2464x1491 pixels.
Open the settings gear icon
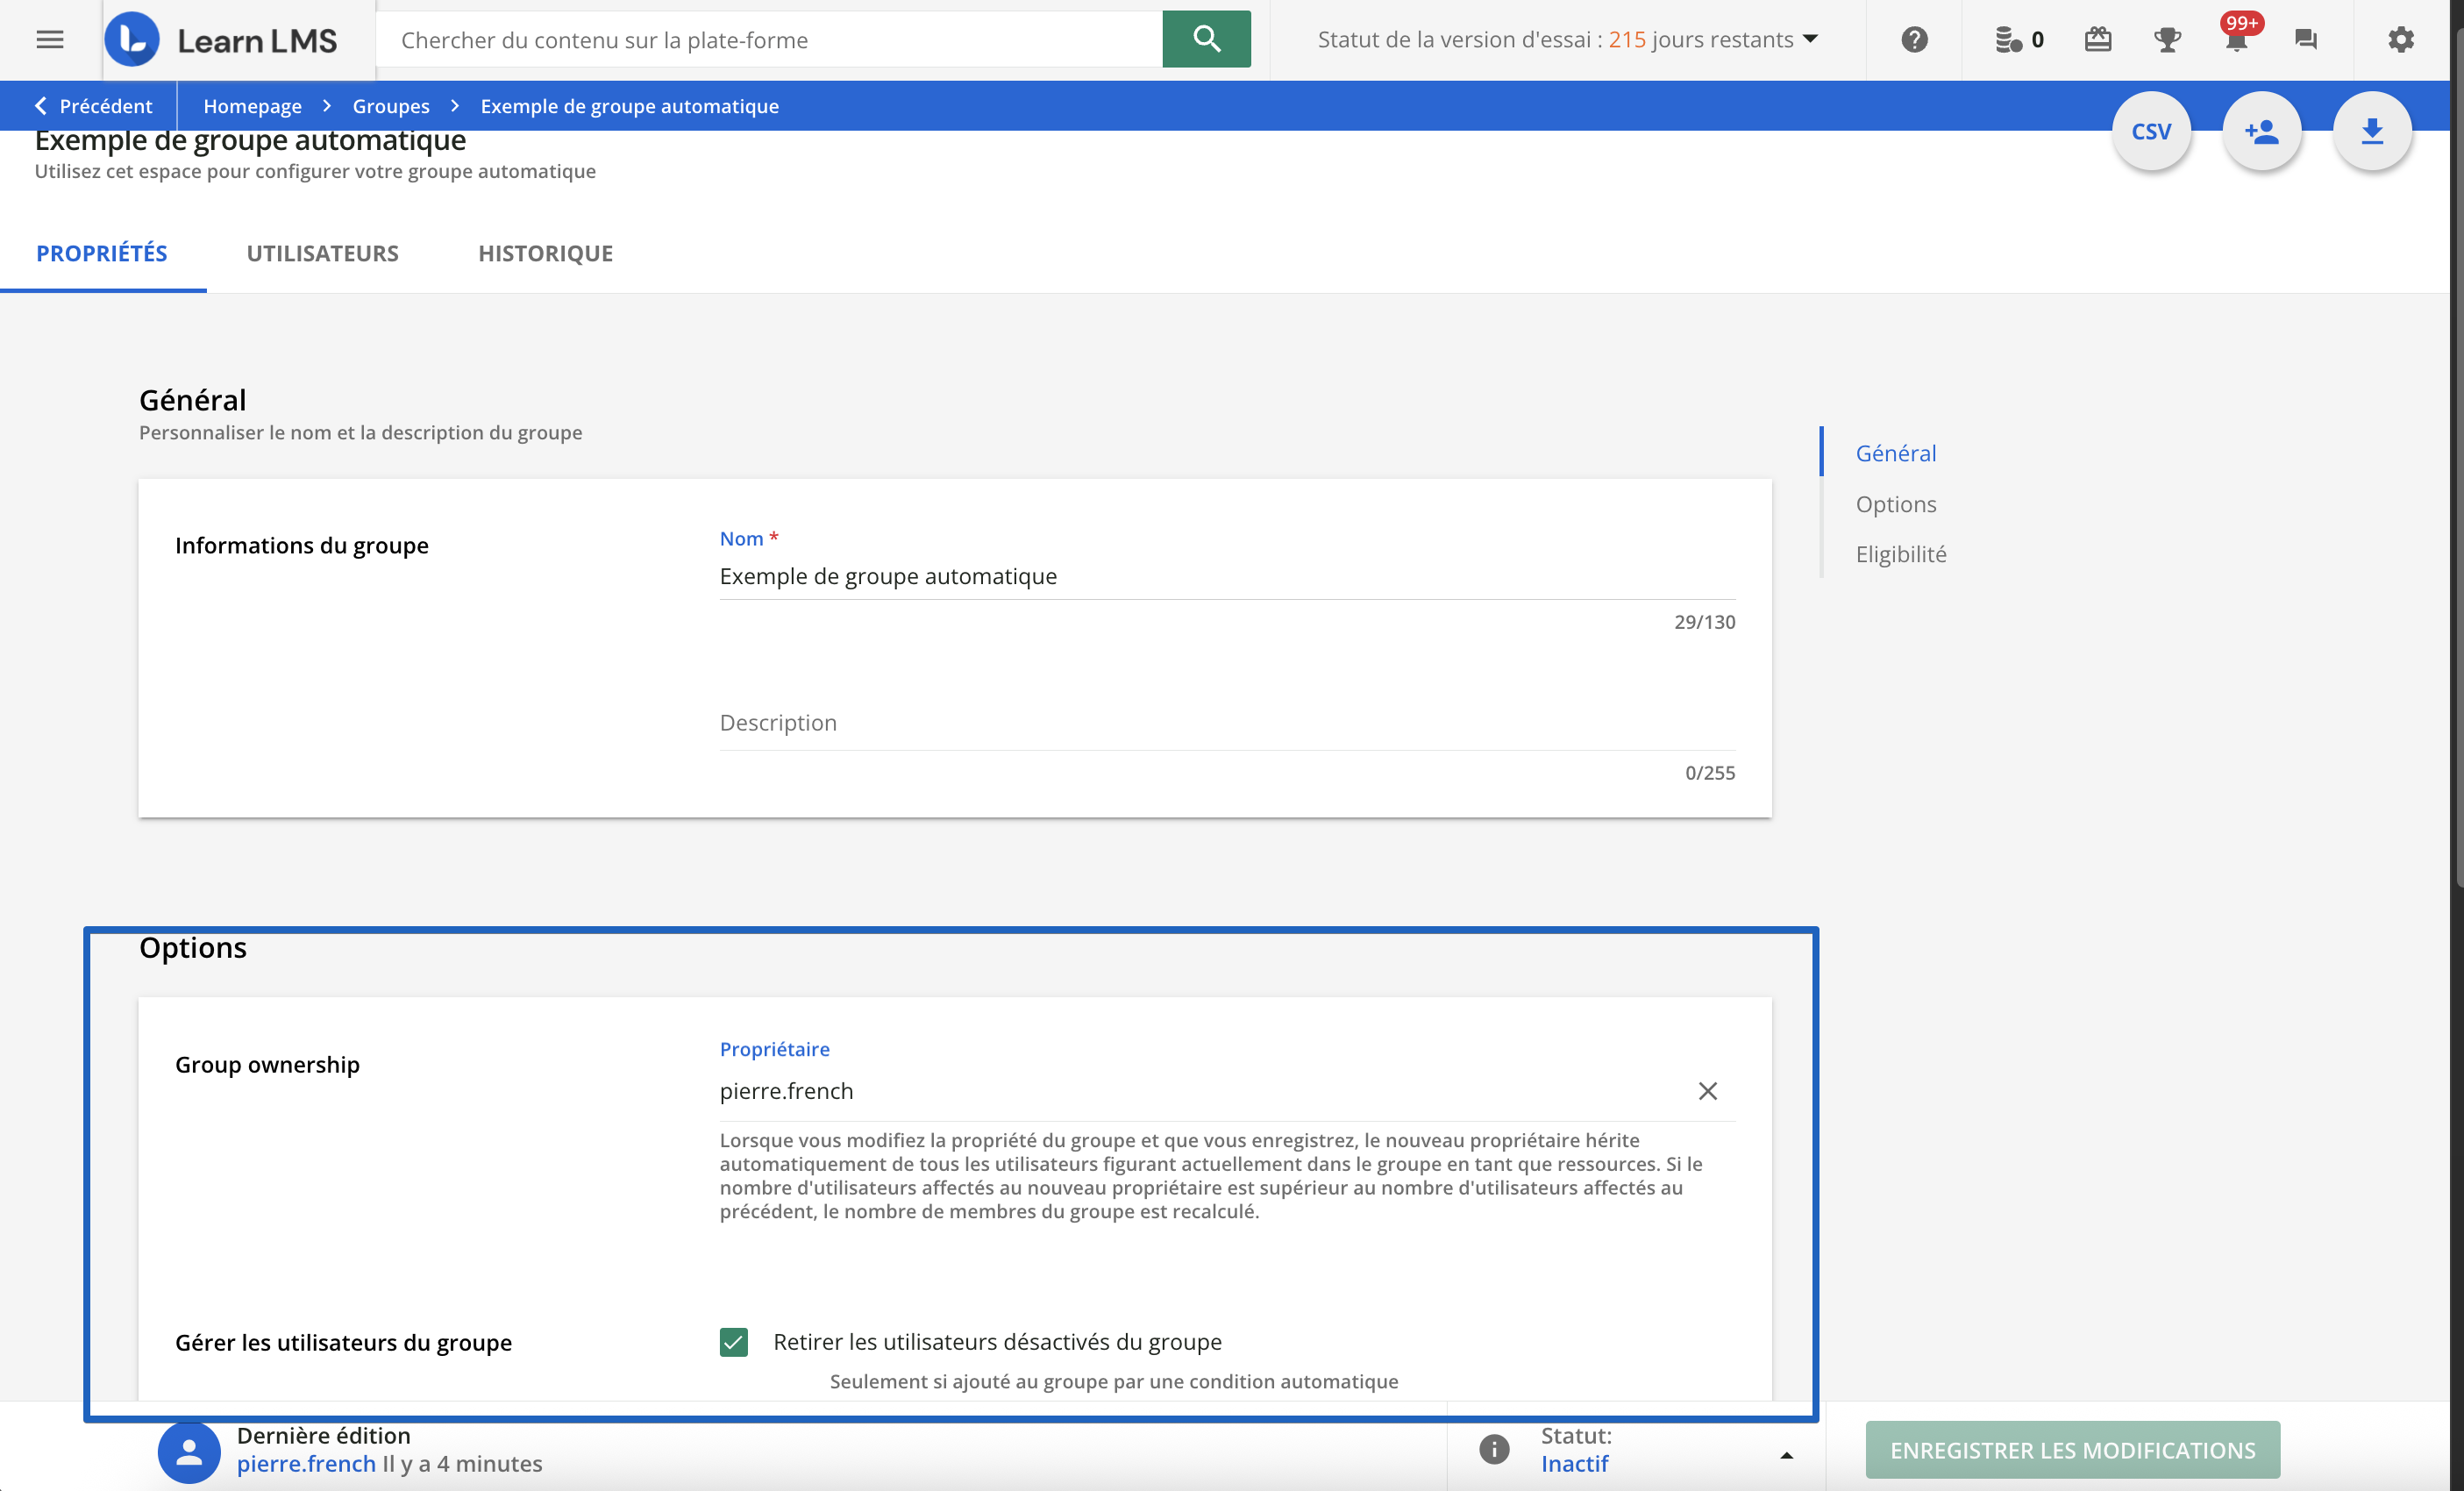[x=2401, y=40]
